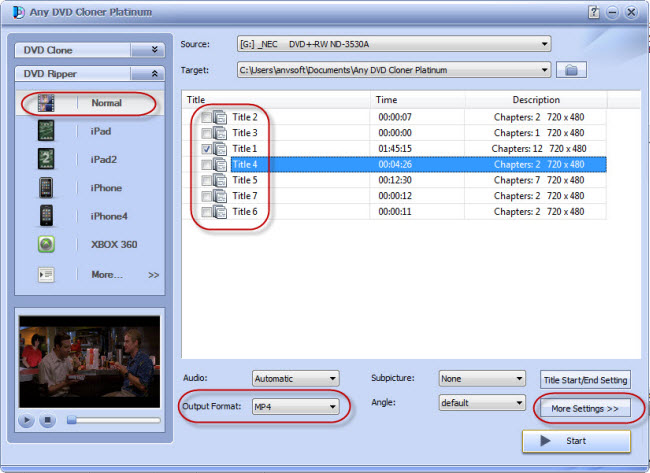
Task: Open the Subpicture dropdown
Action: coord(482,378)
